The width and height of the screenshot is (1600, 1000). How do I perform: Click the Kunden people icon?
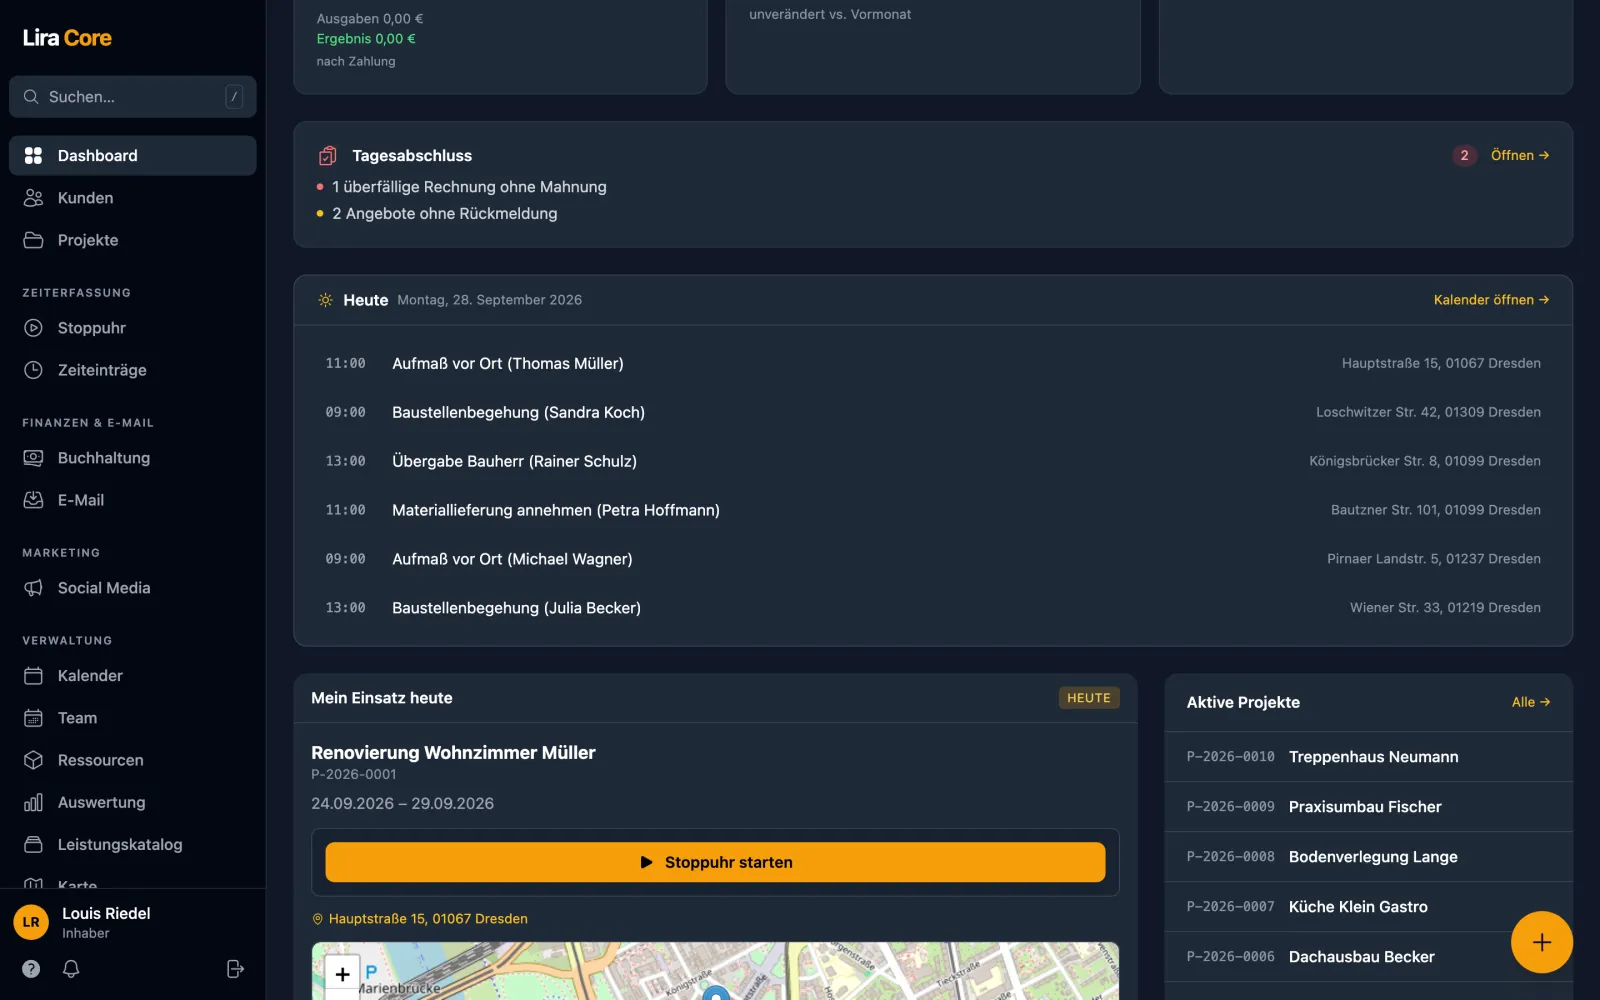pyautogui.click(x=33, y=198)
